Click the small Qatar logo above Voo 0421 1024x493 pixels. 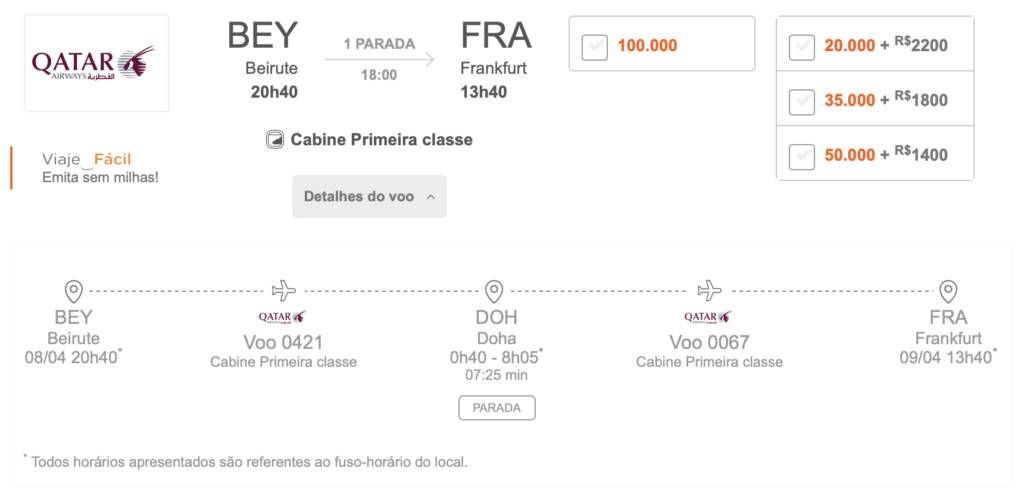tap(282, 317)
